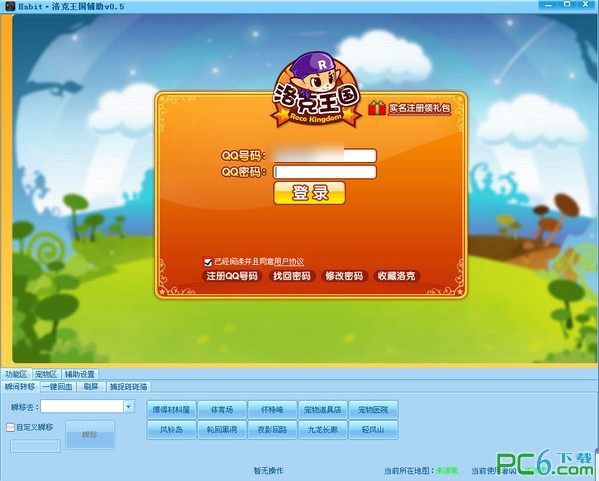Image resolution: width=599 pixels, height=481 pixels.
Task: Click the 当前所在地图 status label
Action: (410, 471)
